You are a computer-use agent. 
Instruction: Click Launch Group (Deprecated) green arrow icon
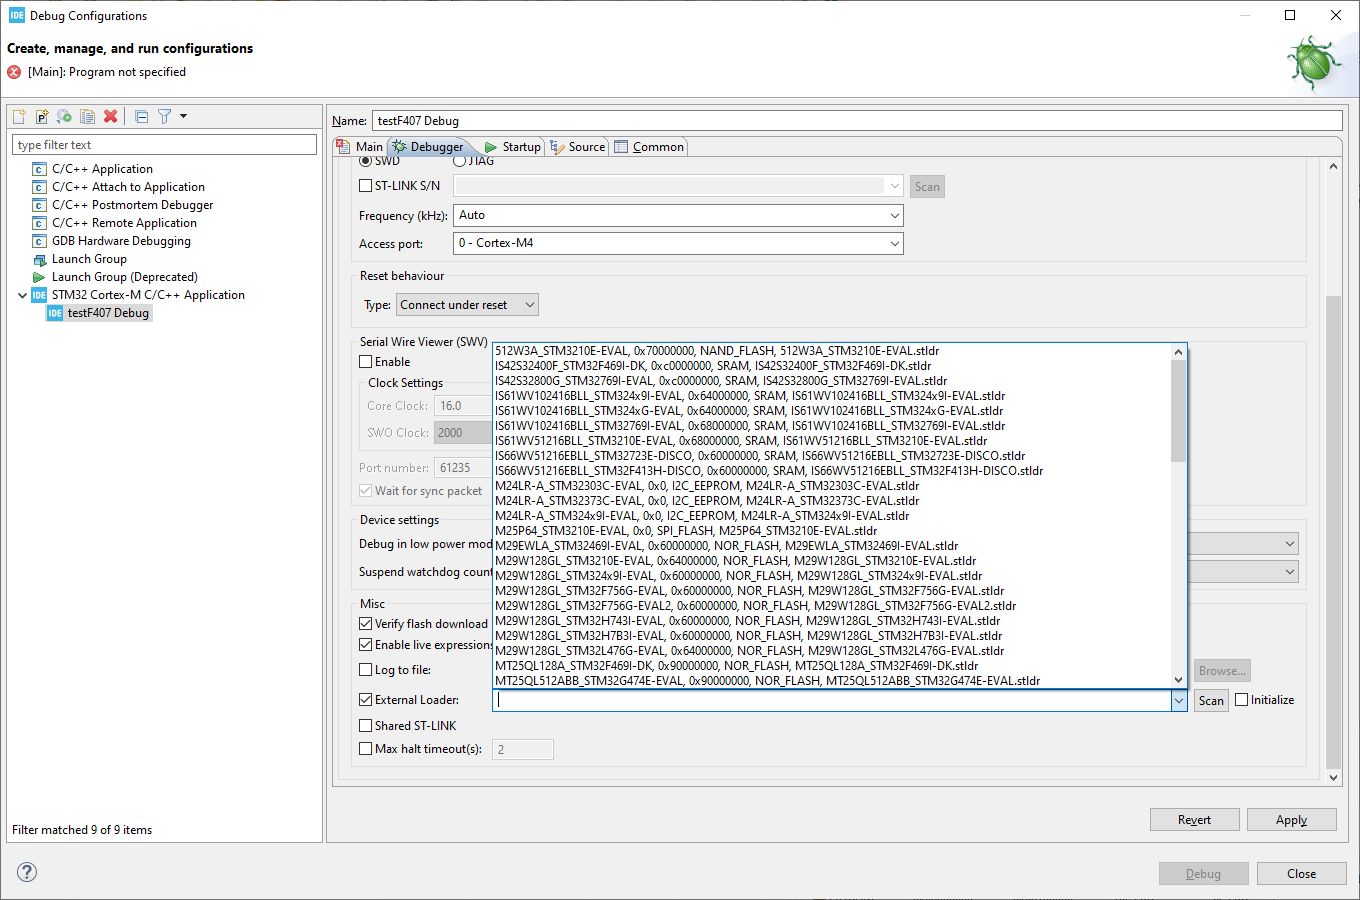[39, 277]
